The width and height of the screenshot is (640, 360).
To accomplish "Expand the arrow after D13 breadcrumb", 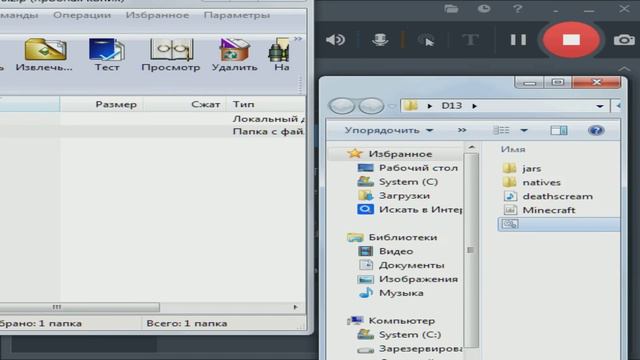I will point(474,106).
